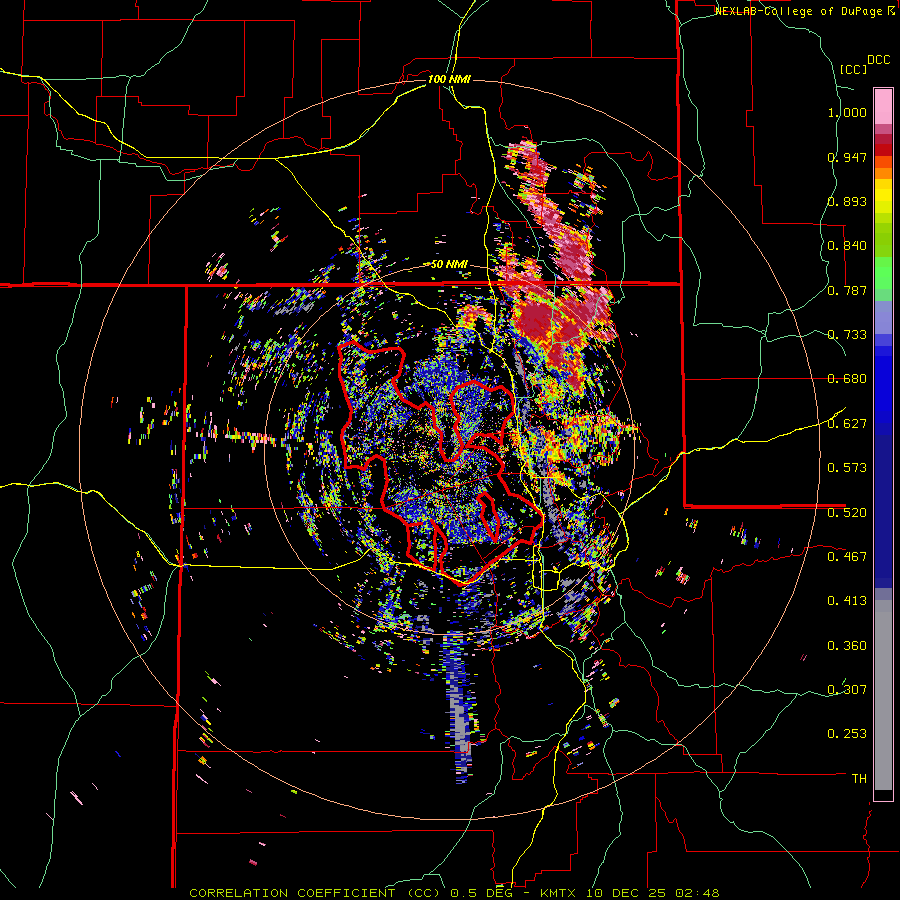Click the 50 NMI range ring label
Viewport: 900px width, 900px height.
(x=449, y=264)
